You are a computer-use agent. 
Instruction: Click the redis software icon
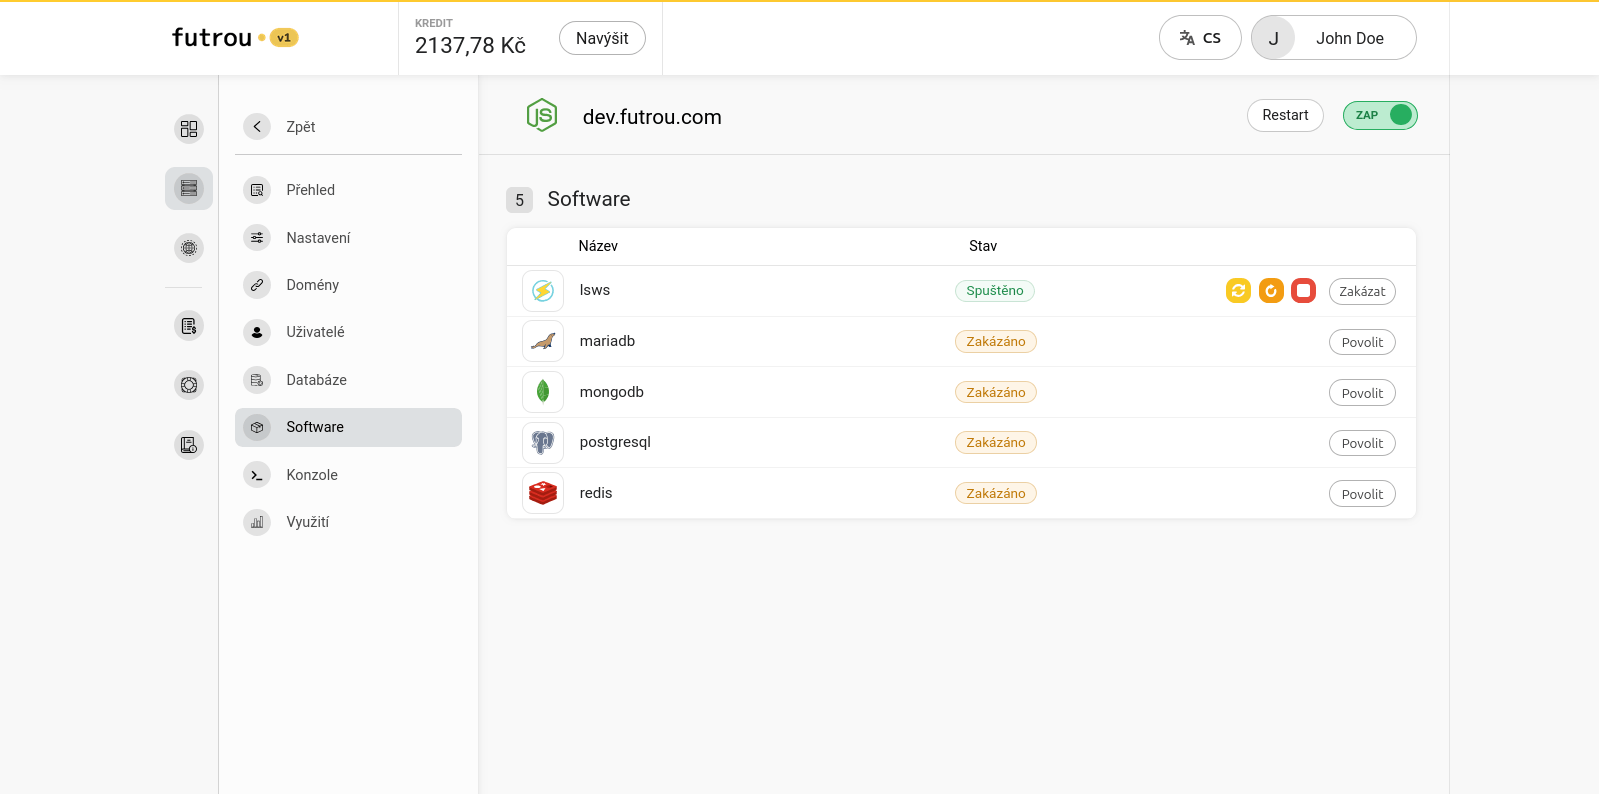[x=543, y=493]
